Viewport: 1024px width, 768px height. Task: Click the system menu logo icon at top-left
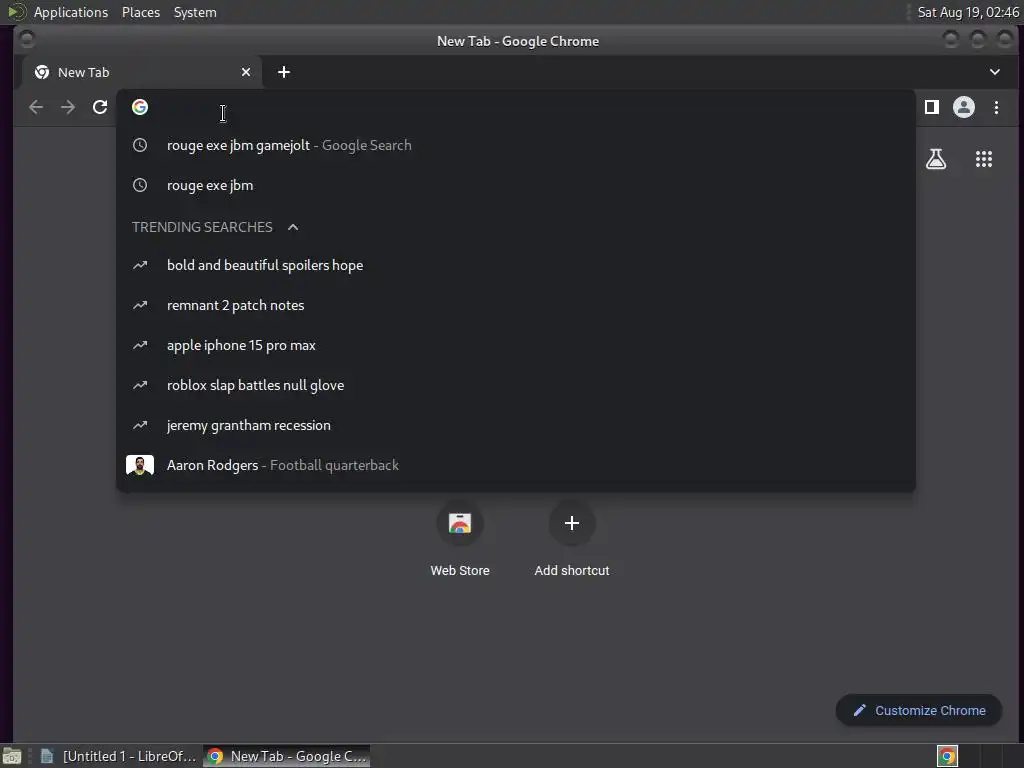tap(16, 12)
